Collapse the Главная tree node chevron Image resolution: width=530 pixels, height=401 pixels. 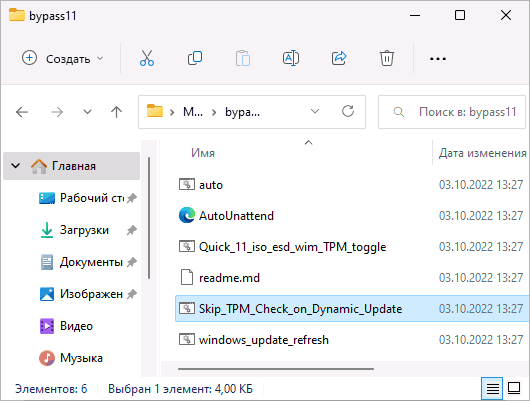click(x=16, y=166)
